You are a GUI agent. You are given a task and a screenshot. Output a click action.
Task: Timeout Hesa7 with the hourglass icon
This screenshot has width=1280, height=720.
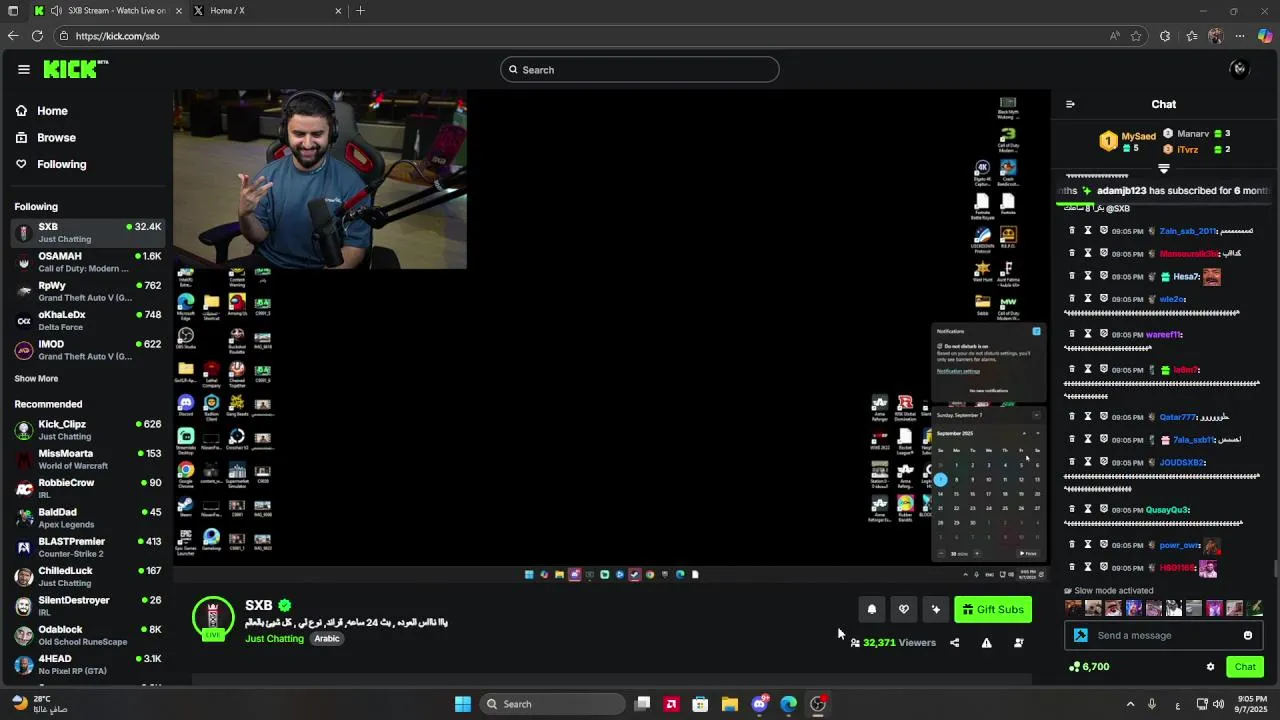[1088, 277]
